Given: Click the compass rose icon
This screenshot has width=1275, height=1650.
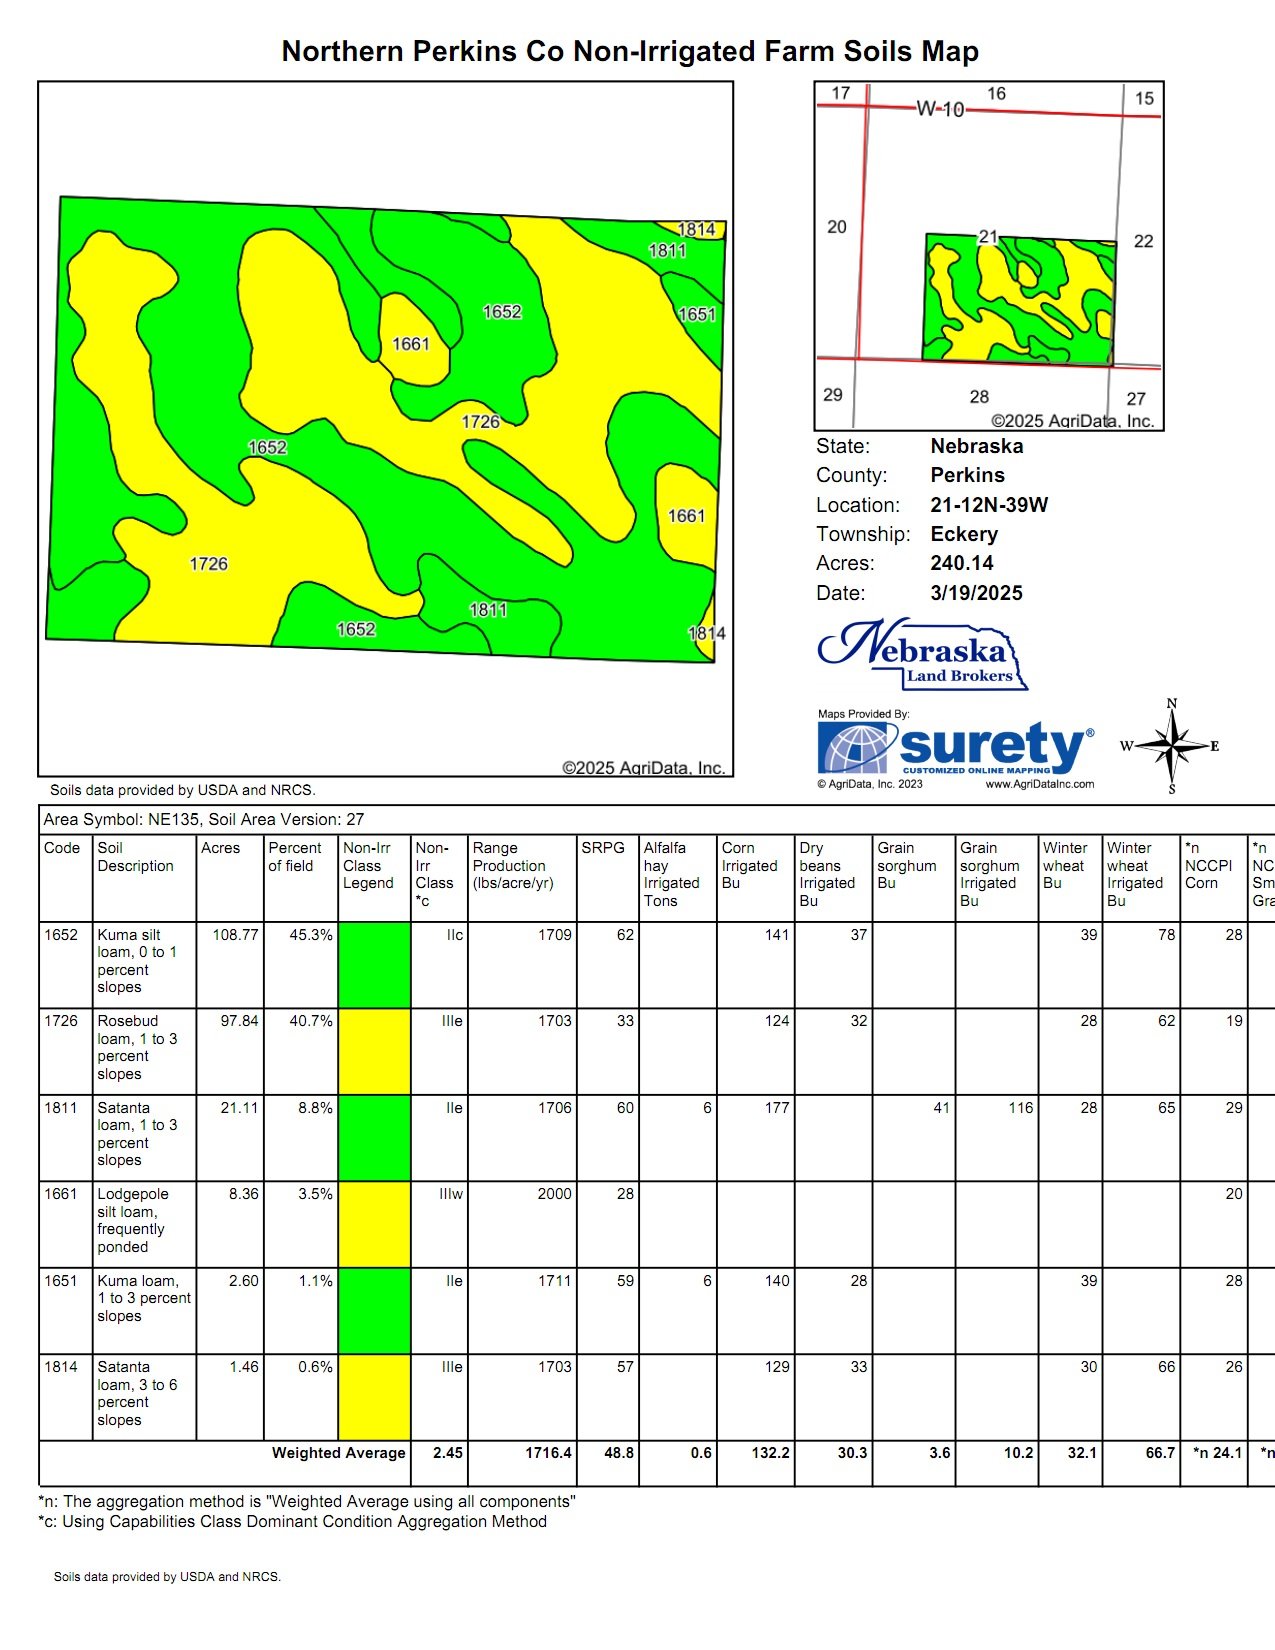Looking at the screenshot, I should (1172, 747).
